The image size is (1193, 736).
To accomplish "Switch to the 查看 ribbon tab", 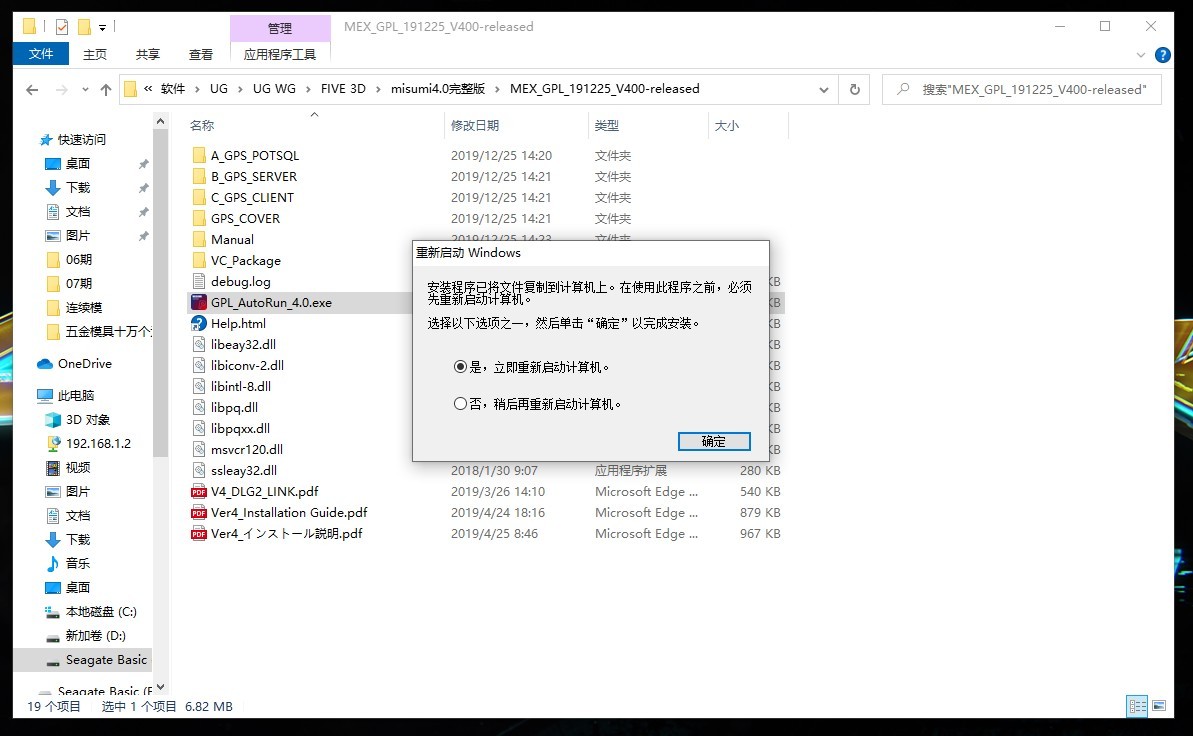I will tap(200, 54).
